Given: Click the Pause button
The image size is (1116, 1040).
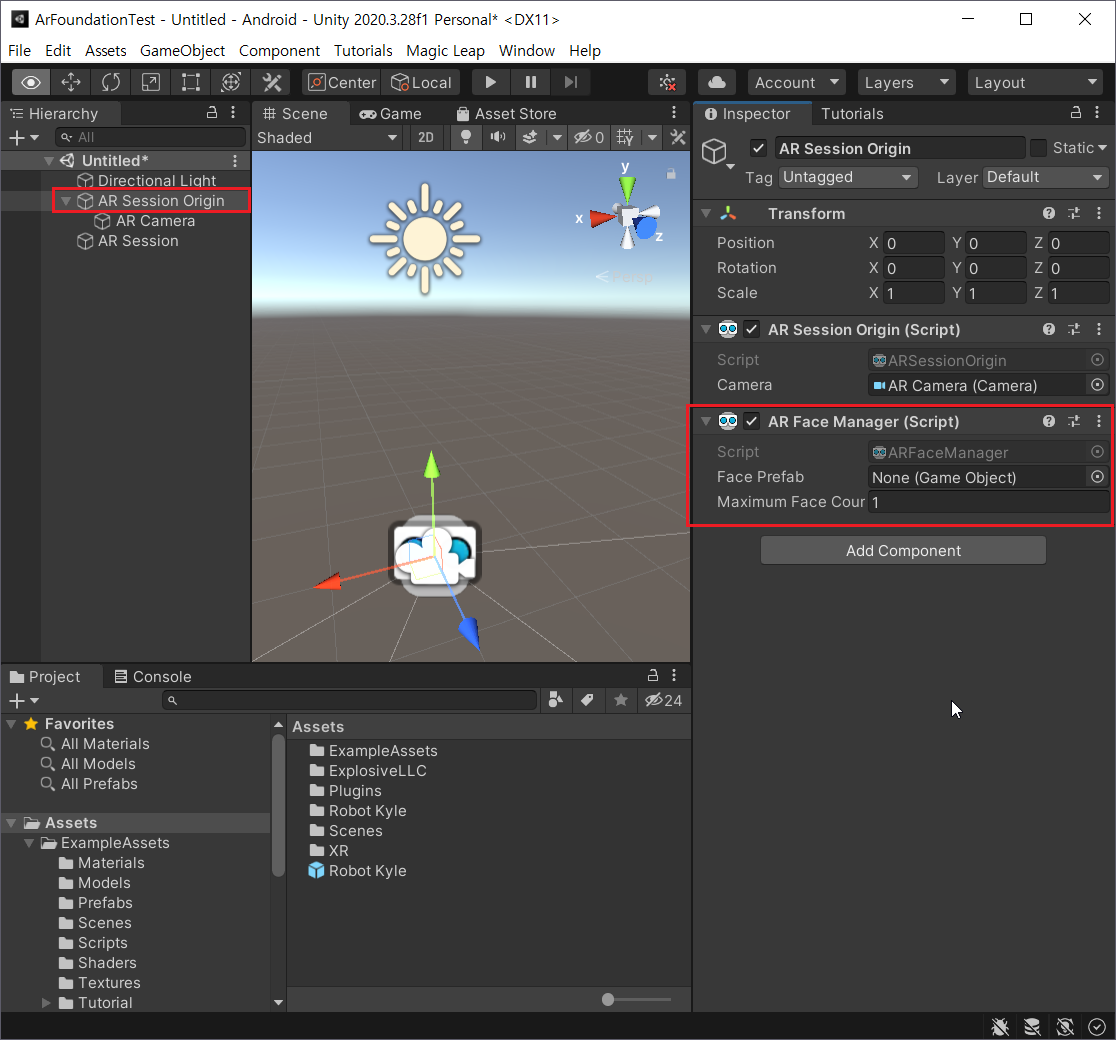Looking at the screenshot, I should [x=531, y=83].
